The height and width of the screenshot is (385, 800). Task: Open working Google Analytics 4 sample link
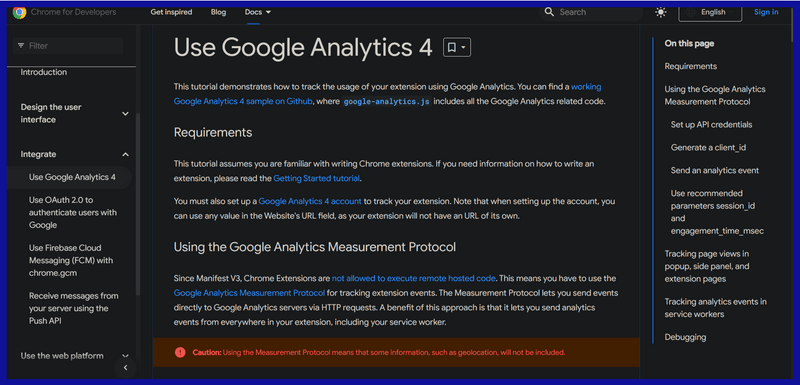point(387,94)
